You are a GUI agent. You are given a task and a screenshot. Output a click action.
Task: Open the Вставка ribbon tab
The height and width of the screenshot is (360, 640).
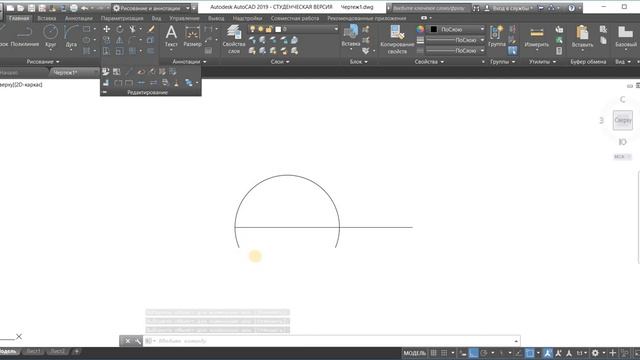(47, 18)
